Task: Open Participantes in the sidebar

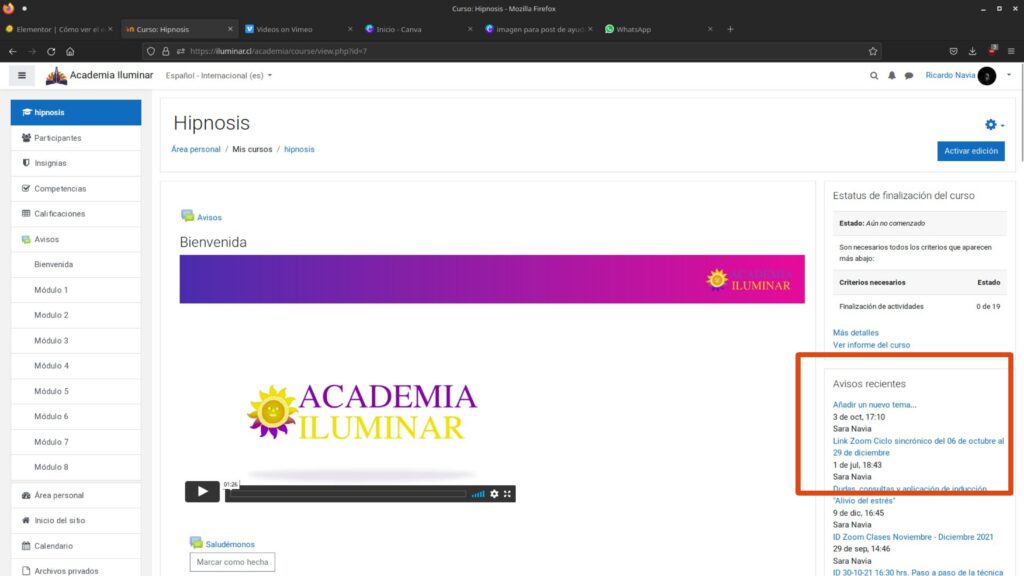Action: click(76, 138)
